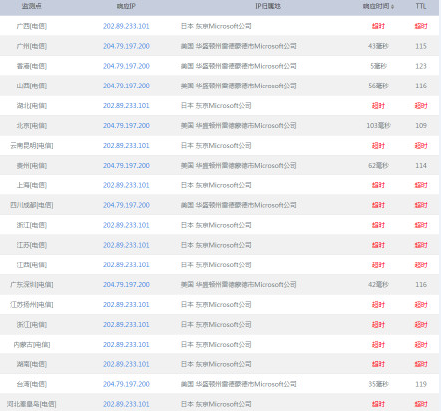Click the 42毫秒 response time value
The image size is (441, 411).
click(378, 285)
